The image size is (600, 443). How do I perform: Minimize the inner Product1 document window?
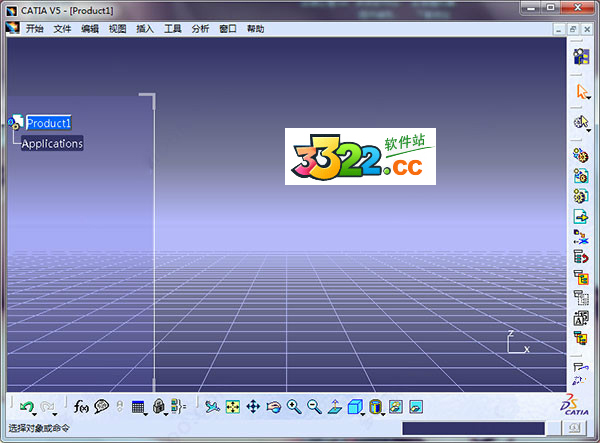[x=559, y=29]
